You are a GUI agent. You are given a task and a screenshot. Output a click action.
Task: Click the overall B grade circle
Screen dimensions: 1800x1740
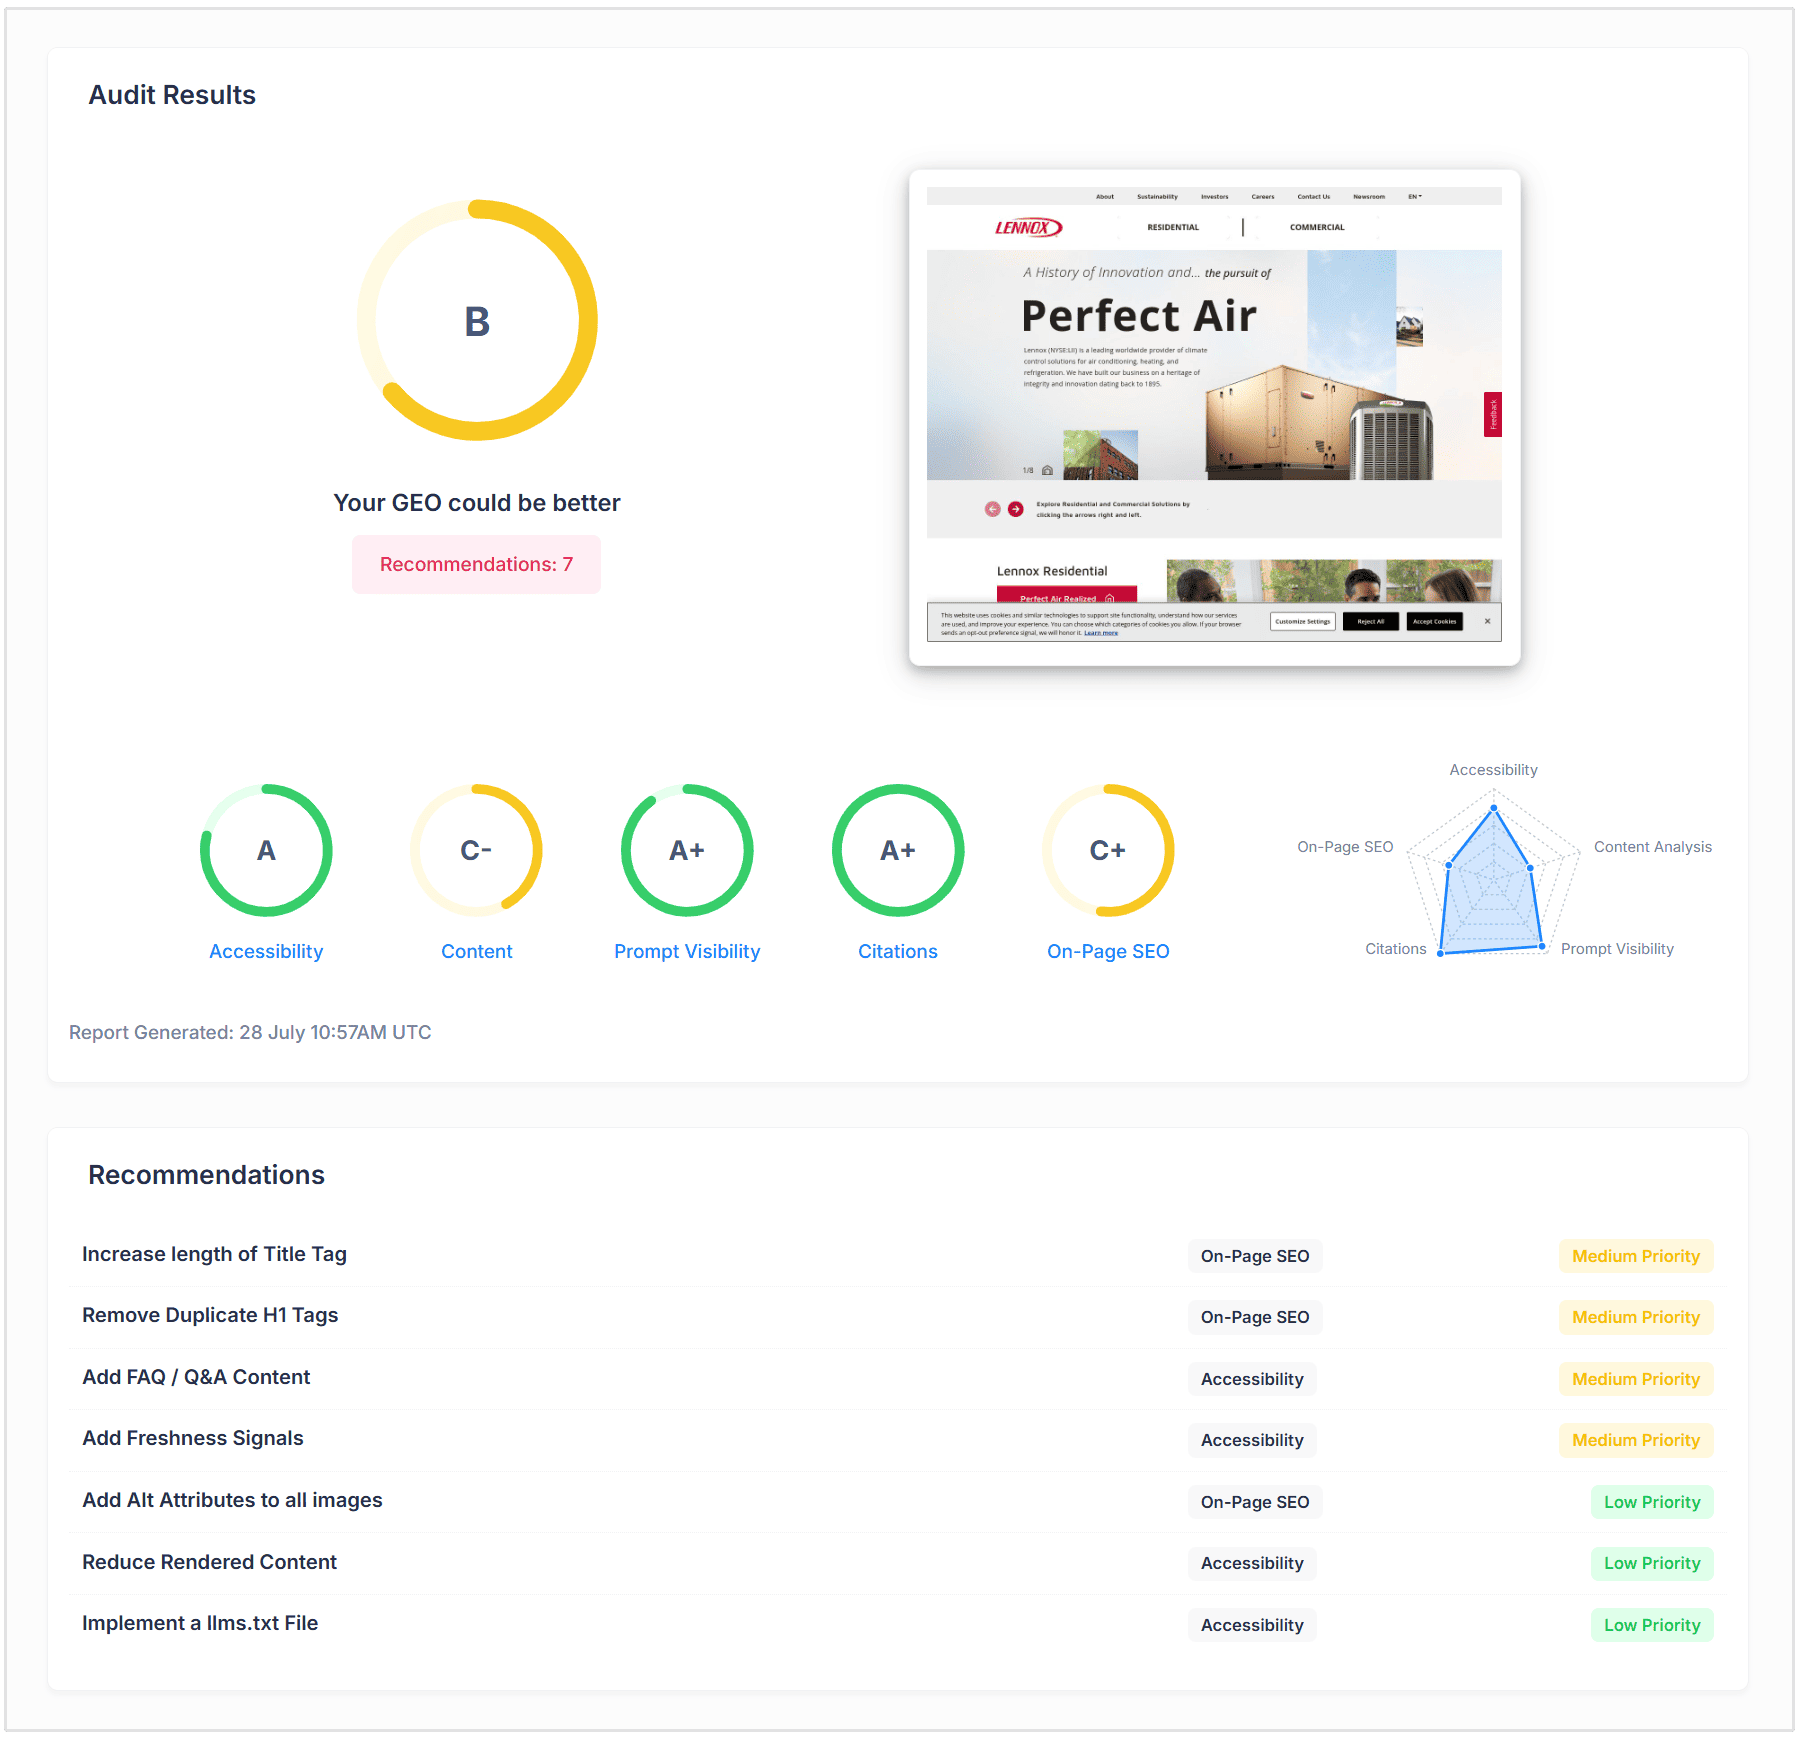pos(477,320)
